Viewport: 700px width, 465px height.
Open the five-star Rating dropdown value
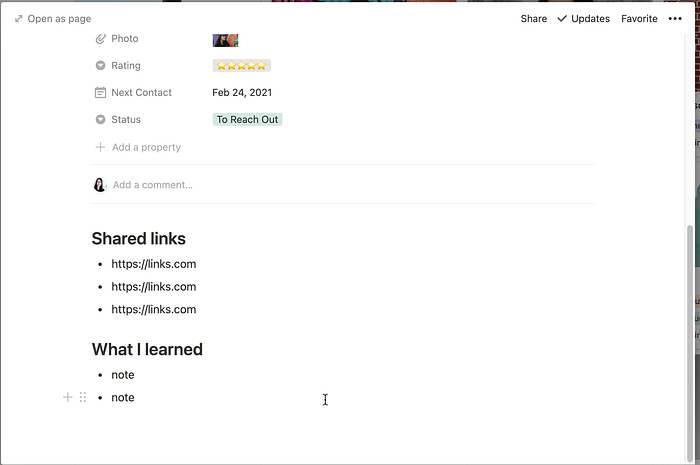click(x=242, y=66)
